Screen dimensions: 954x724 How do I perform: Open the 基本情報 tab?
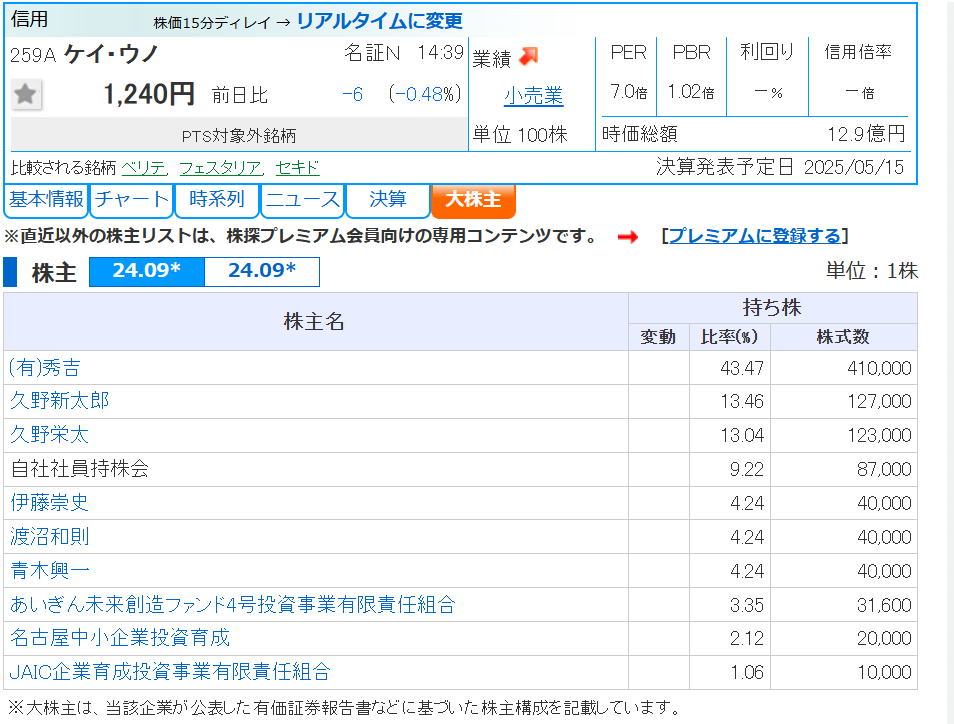46,200
